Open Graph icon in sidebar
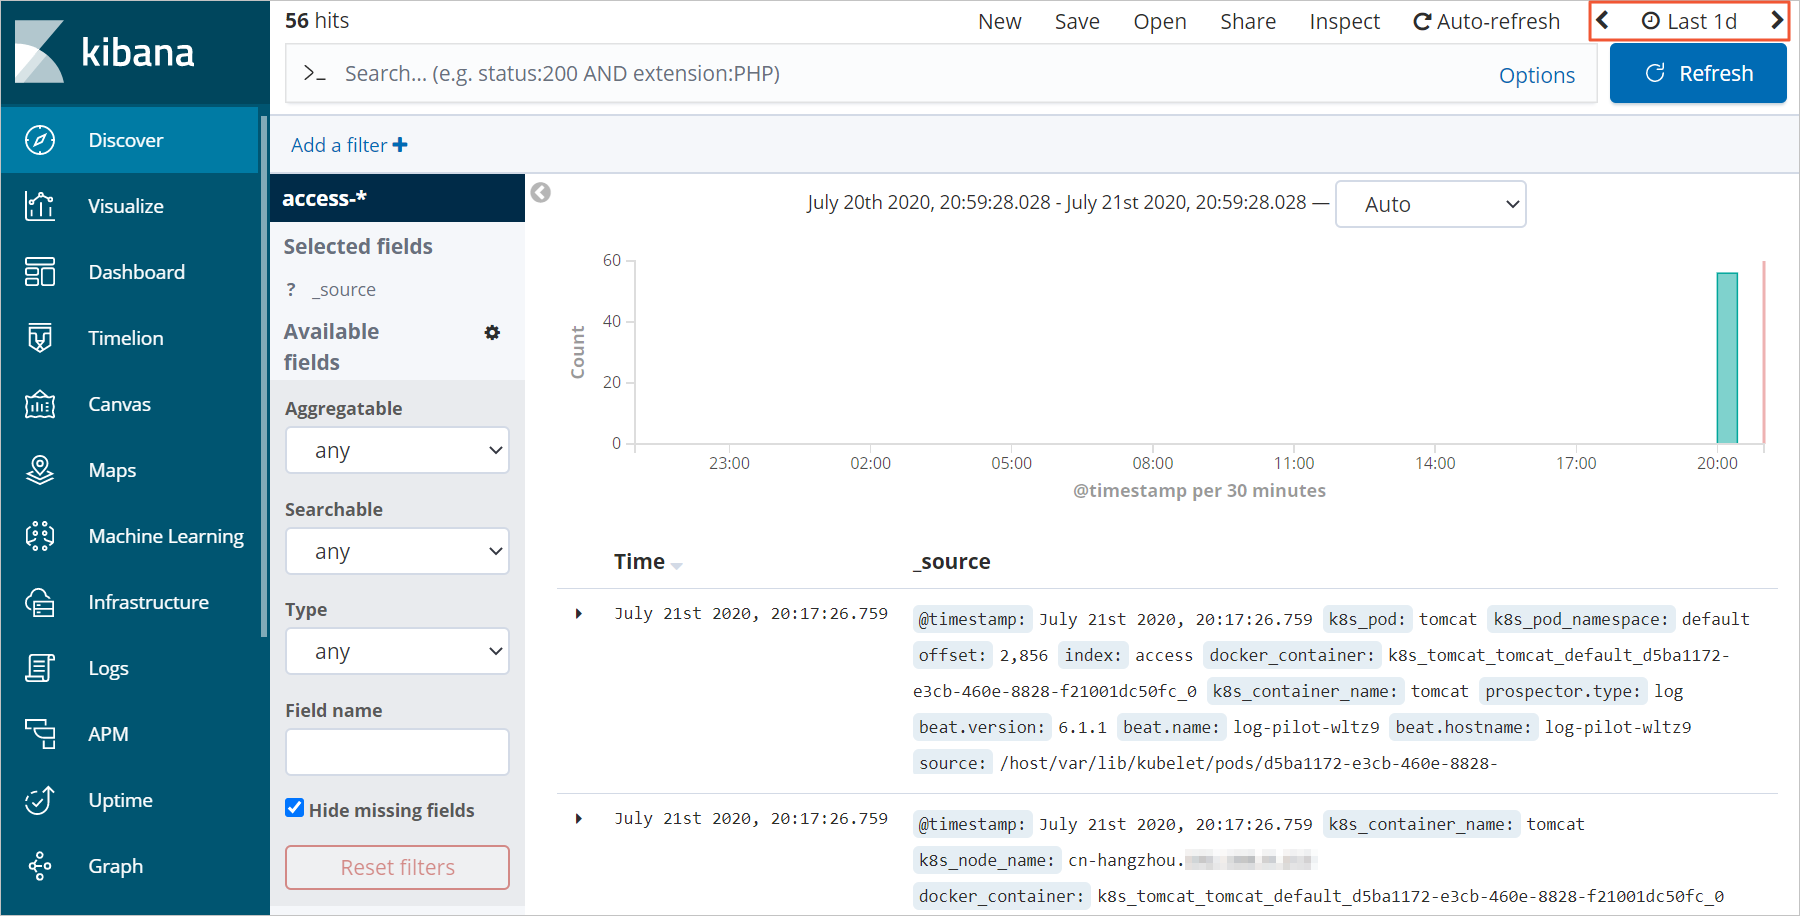 40,866
